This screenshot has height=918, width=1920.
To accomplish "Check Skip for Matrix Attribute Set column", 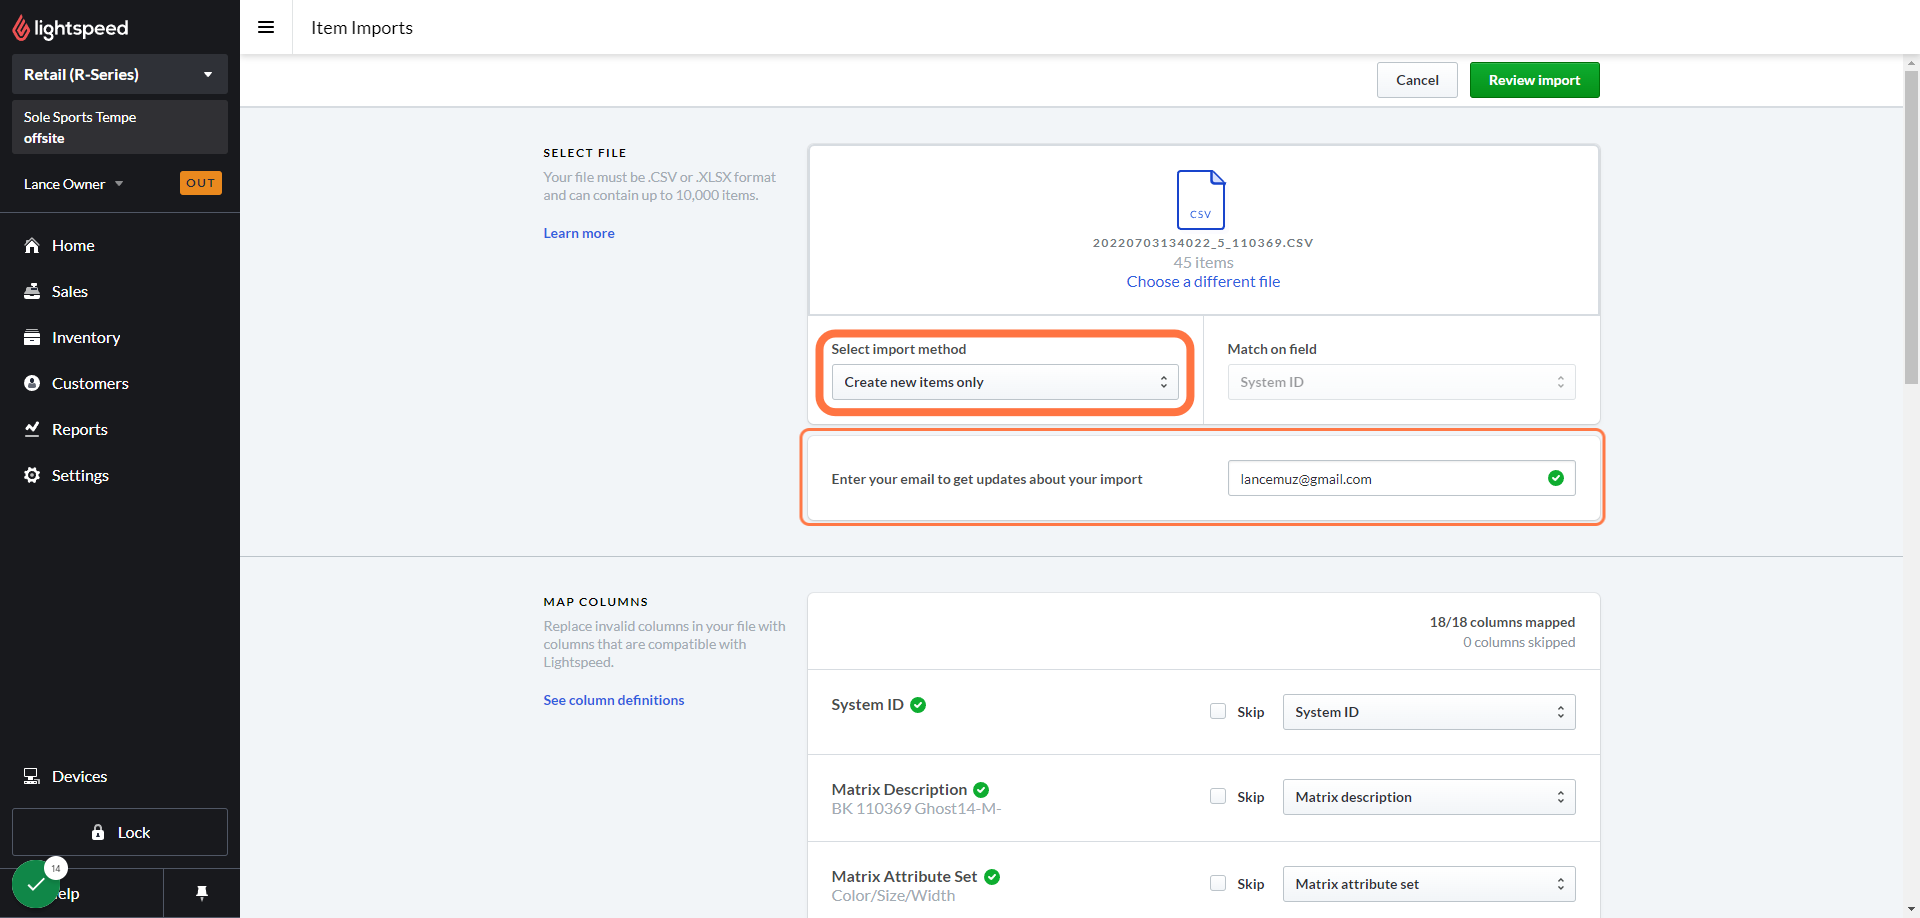I will (1218, 883).
